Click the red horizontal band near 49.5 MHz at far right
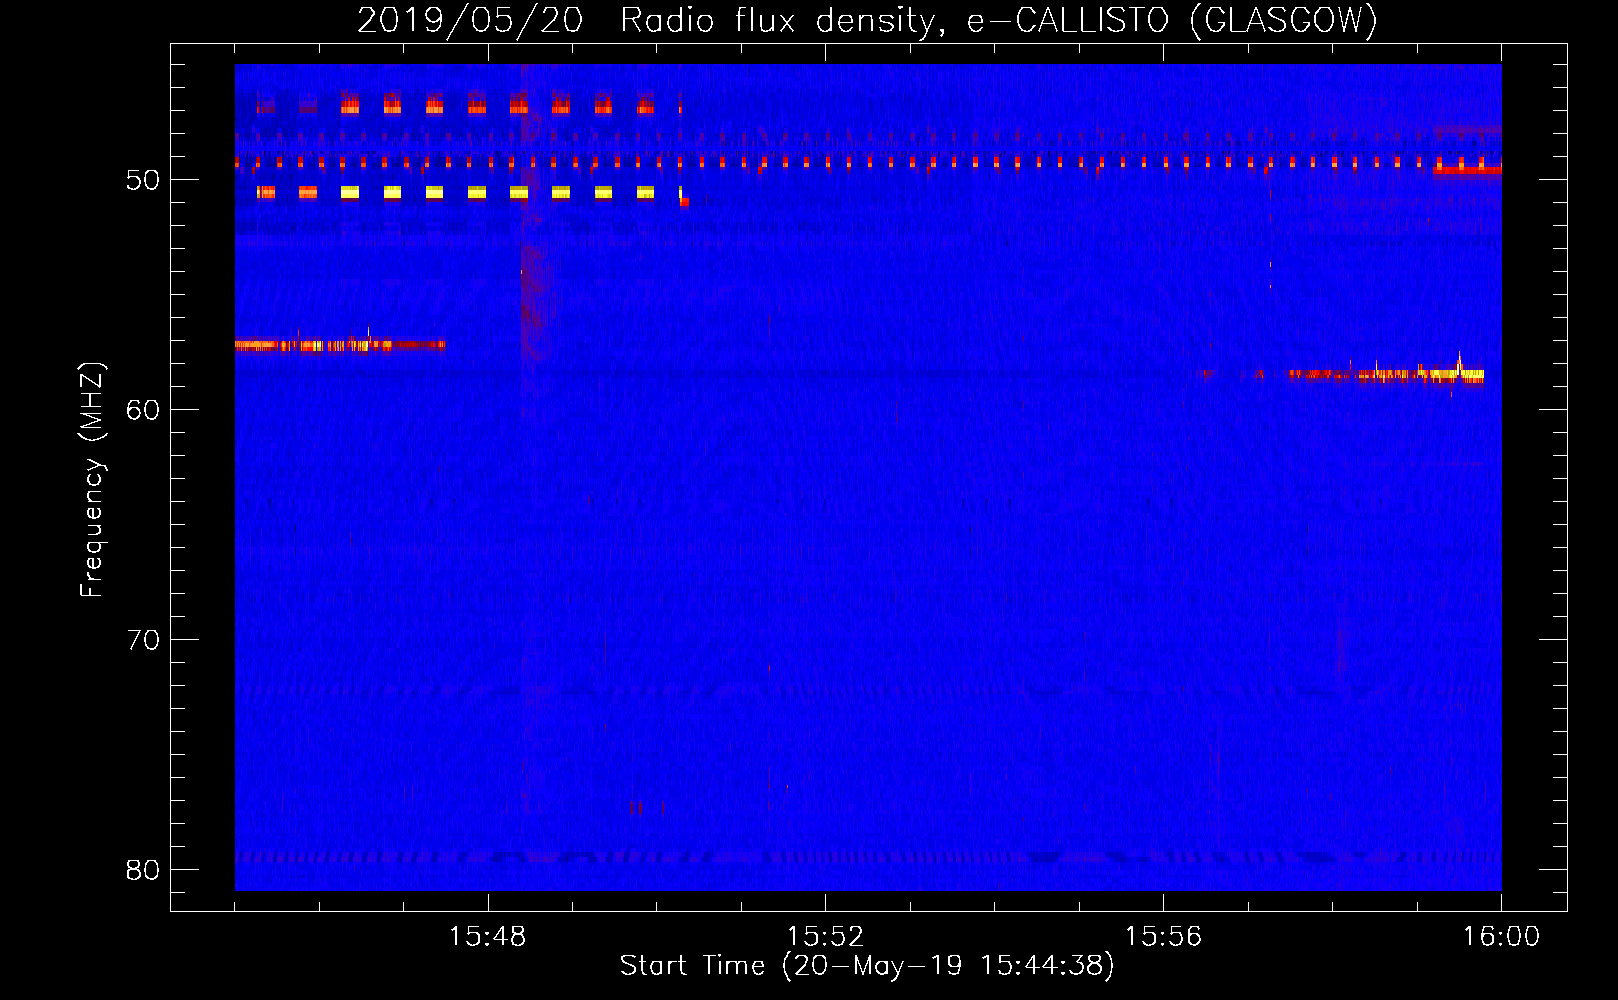The image size is (1618, 1000). pos(1467,170)
